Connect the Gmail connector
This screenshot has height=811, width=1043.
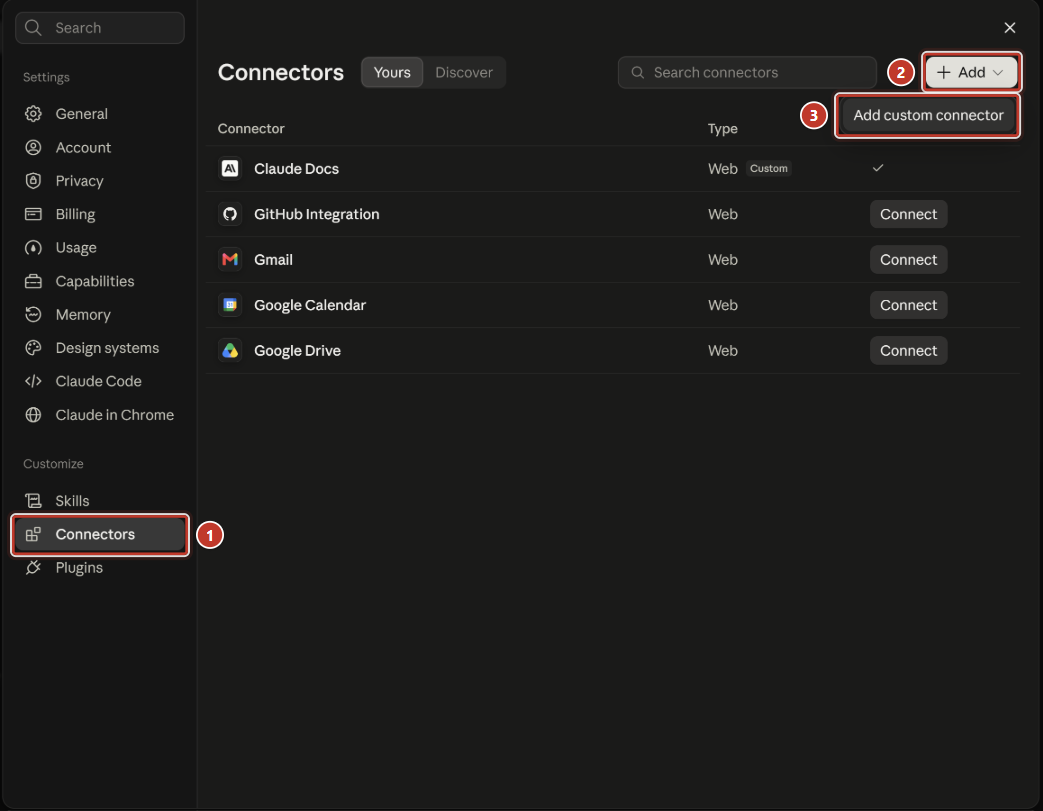[908, 259]
